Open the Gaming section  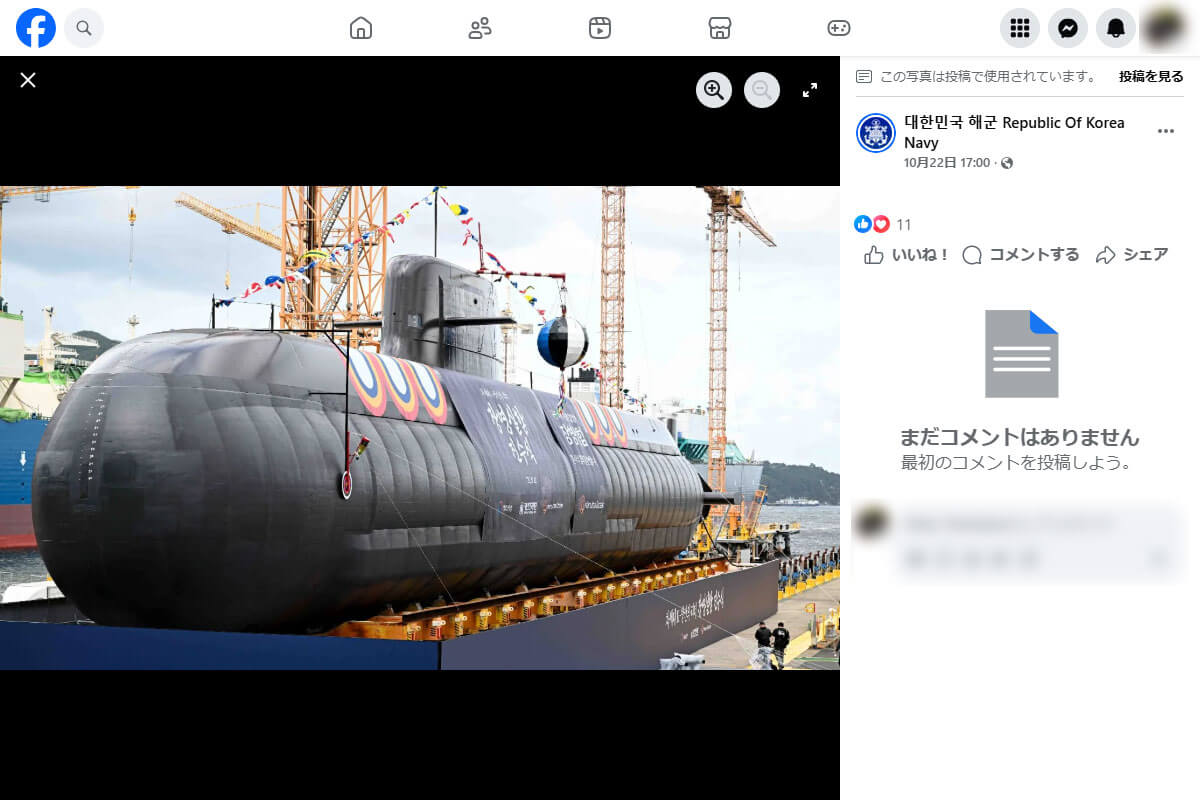(840, 28)
